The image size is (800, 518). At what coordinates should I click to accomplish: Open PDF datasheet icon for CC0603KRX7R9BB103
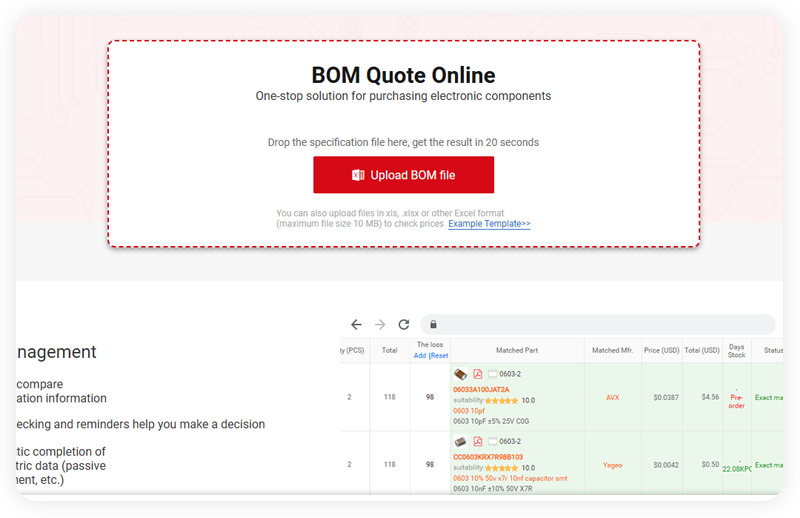point(478,442)
